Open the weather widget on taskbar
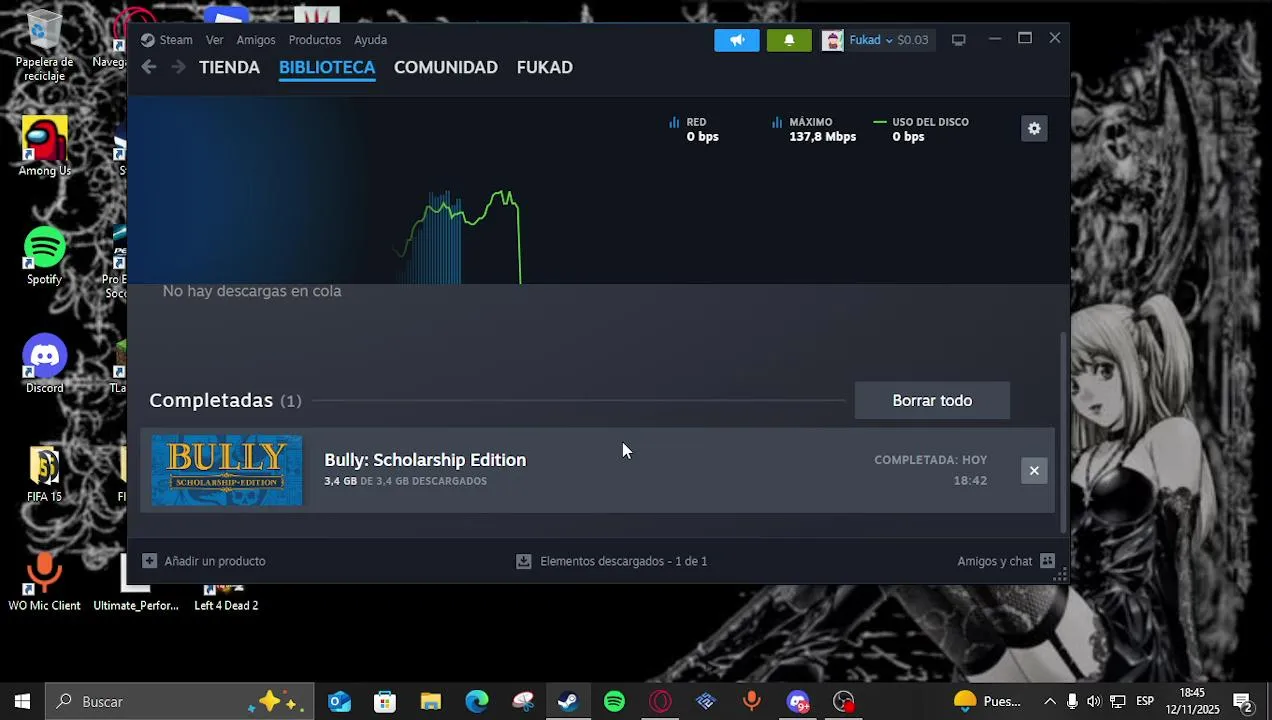Screen dimensions: 1272x720 (988, 702)
